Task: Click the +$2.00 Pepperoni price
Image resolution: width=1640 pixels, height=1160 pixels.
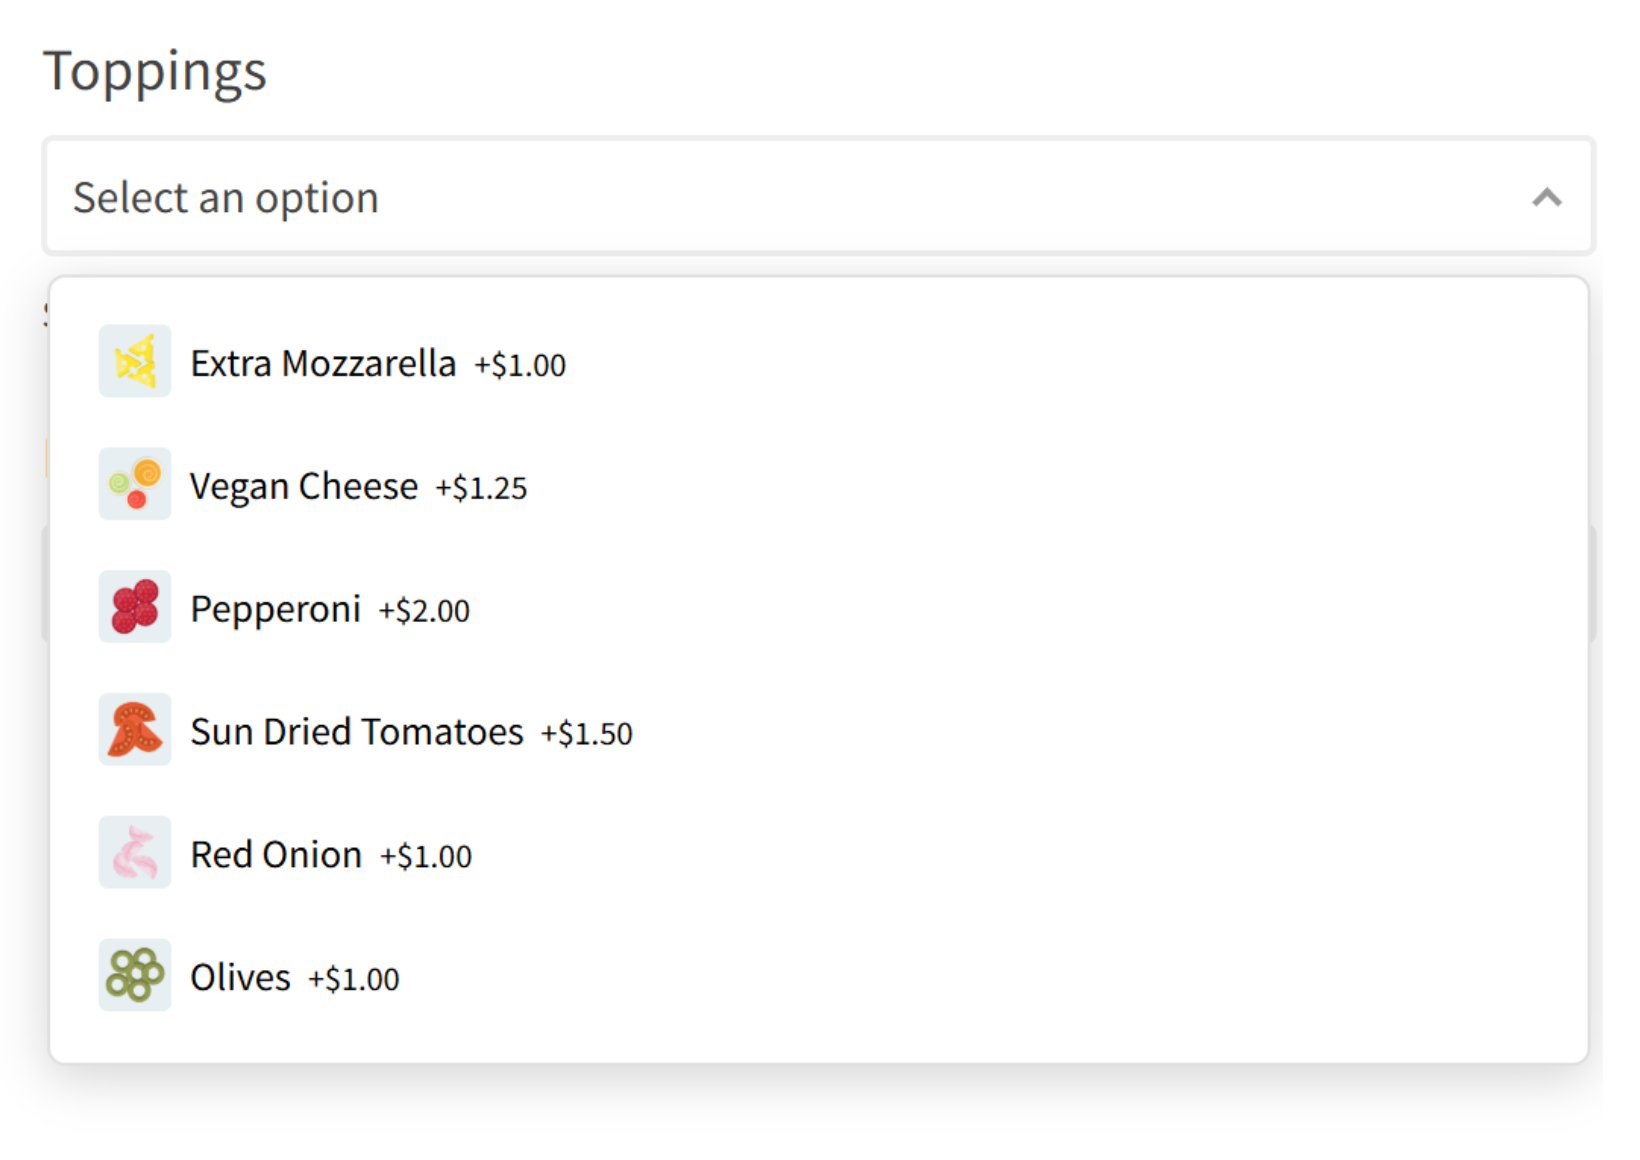Action: (x=424, y=611)
